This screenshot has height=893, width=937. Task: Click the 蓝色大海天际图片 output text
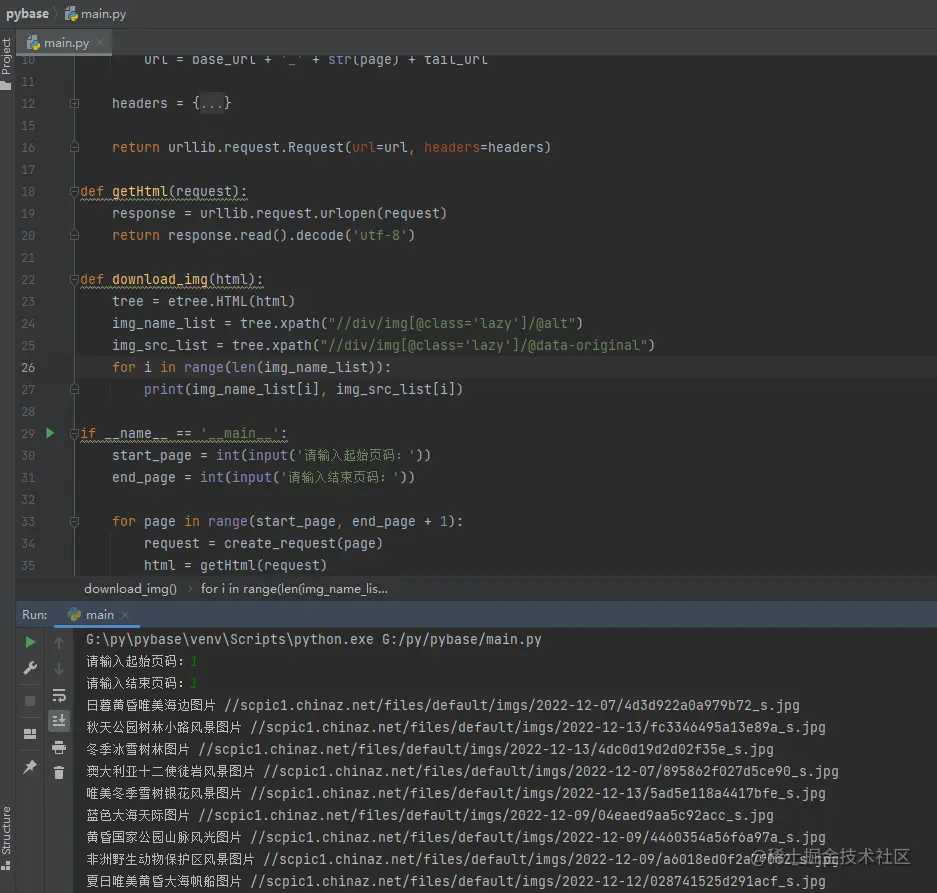click(137, 815)
